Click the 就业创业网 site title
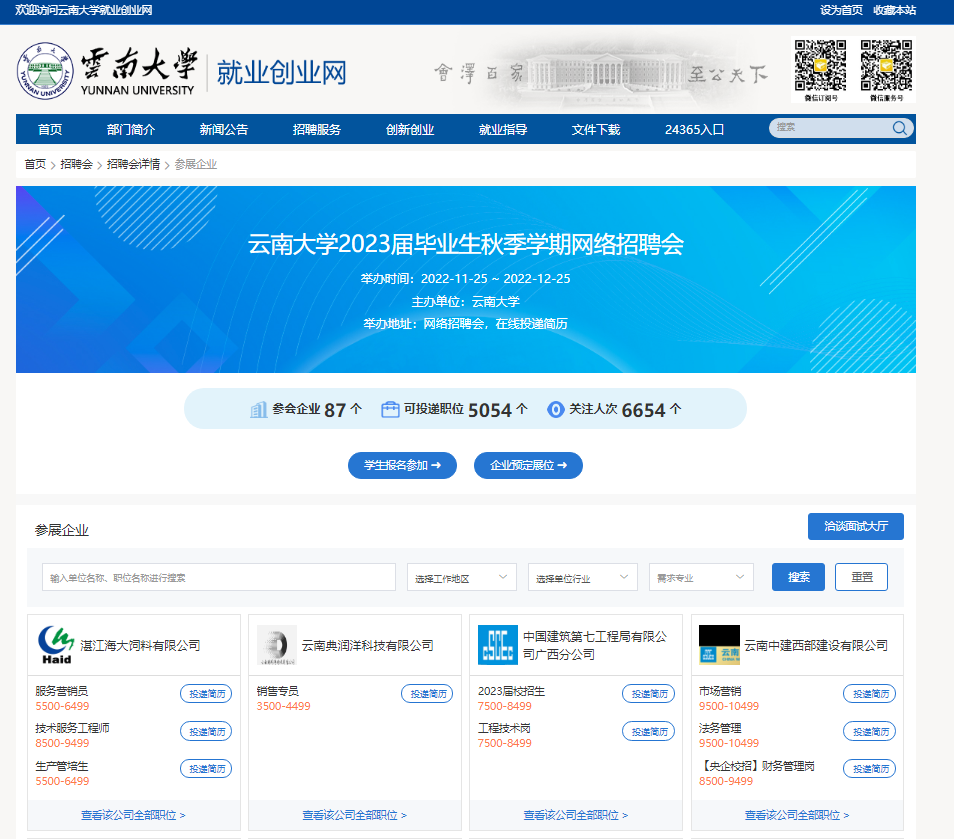The image size is (954, 839). click(x=281, y=73)
